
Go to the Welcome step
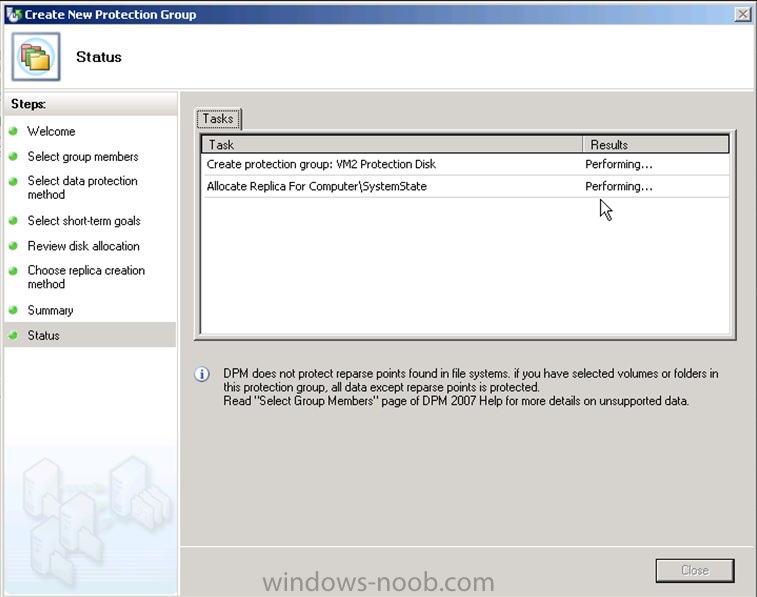point(51,131)
